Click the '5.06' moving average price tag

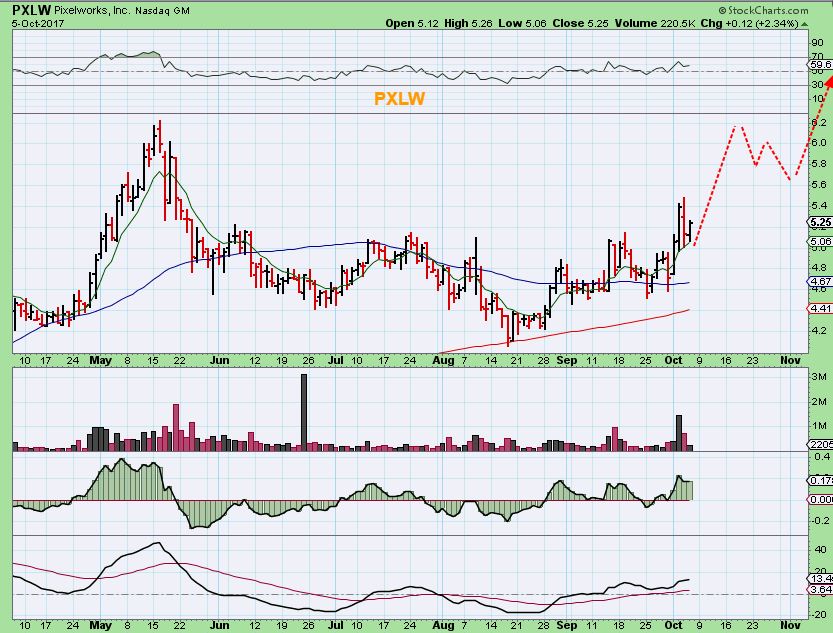pyautogui.click(x=820, y=242)
